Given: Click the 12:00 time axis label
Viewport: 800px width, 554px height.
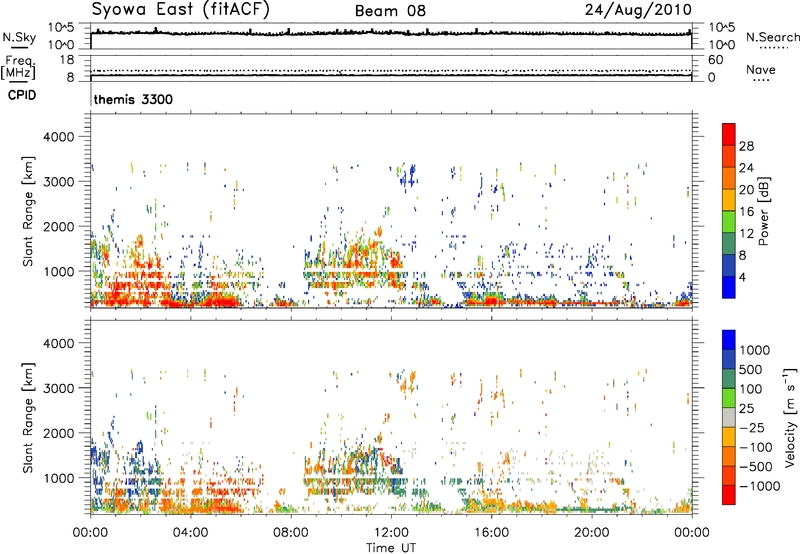Looking at the screenshot, I should pos(391,533).
